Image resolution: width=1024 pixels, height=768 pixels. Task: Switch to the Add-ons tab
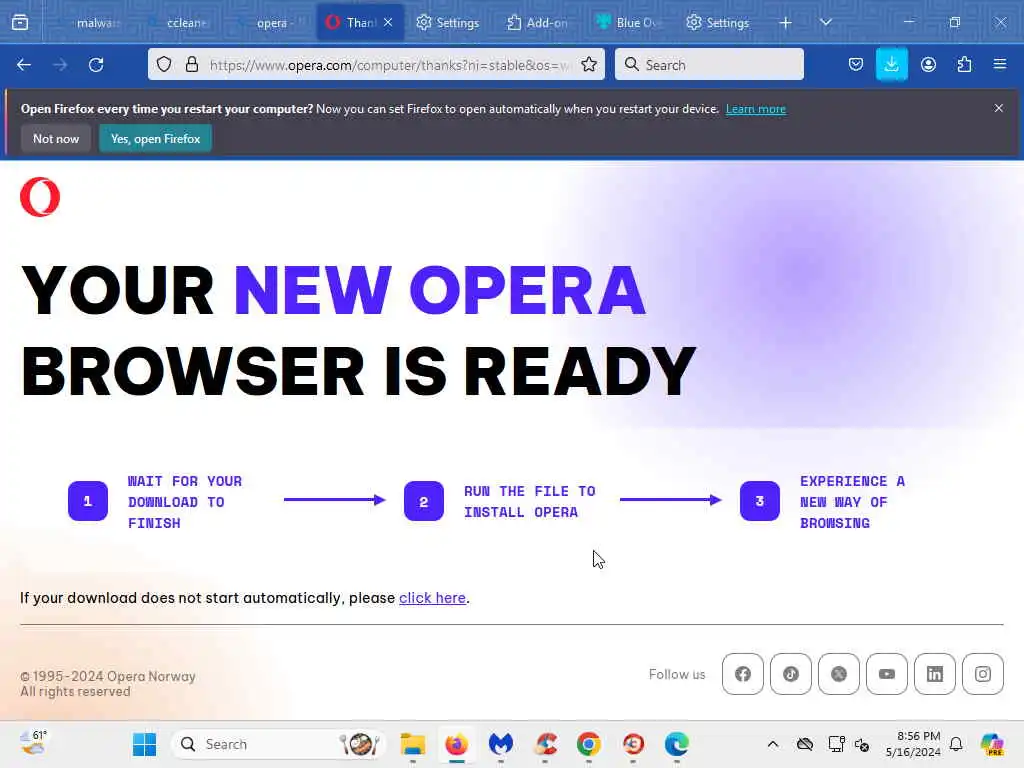[x=537, y=23]
